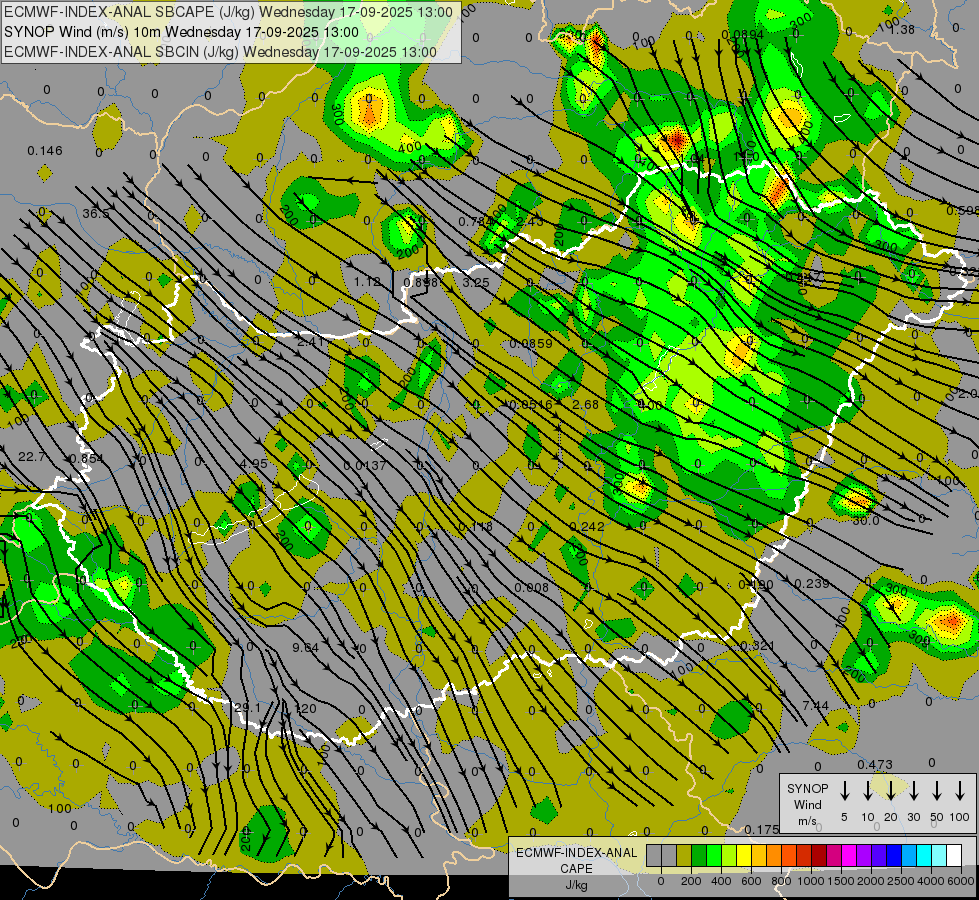The width and height of the screenshot is (979, 900).
Task: Click the m/s unit in the wind legend
Action: (x=807, y=821)
